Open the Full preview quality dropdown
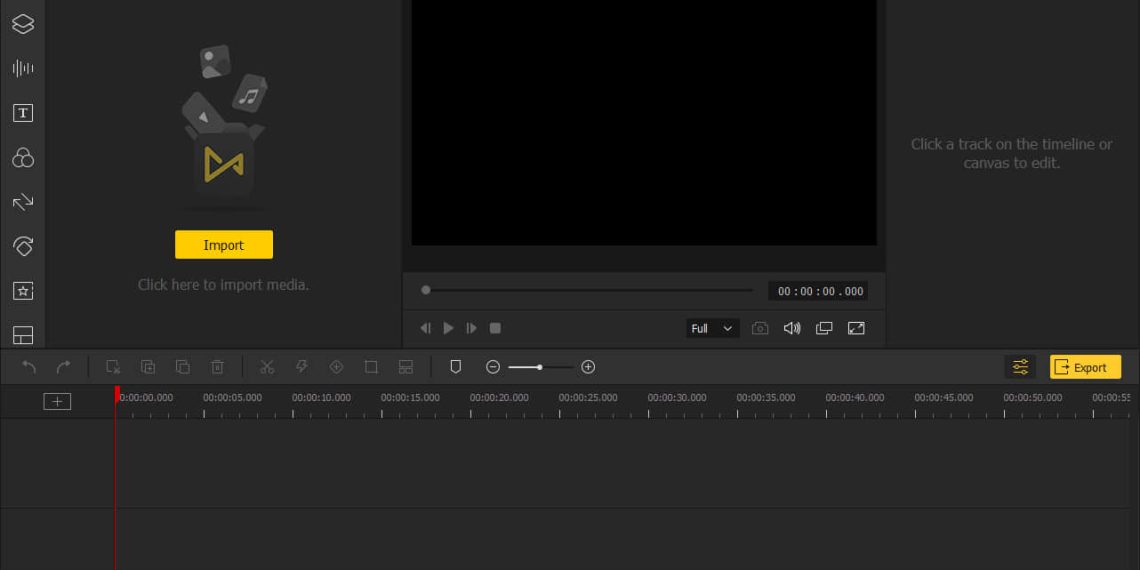The width and height of the screenshot is (1140, 570). (x=712, y=328)
